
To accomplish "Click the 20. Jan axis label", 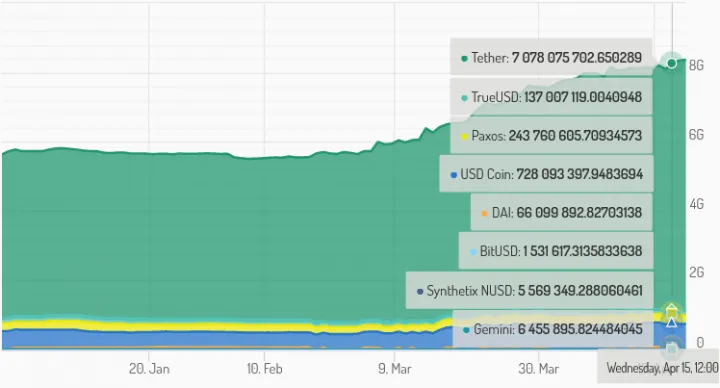I will tap(149, 369).
